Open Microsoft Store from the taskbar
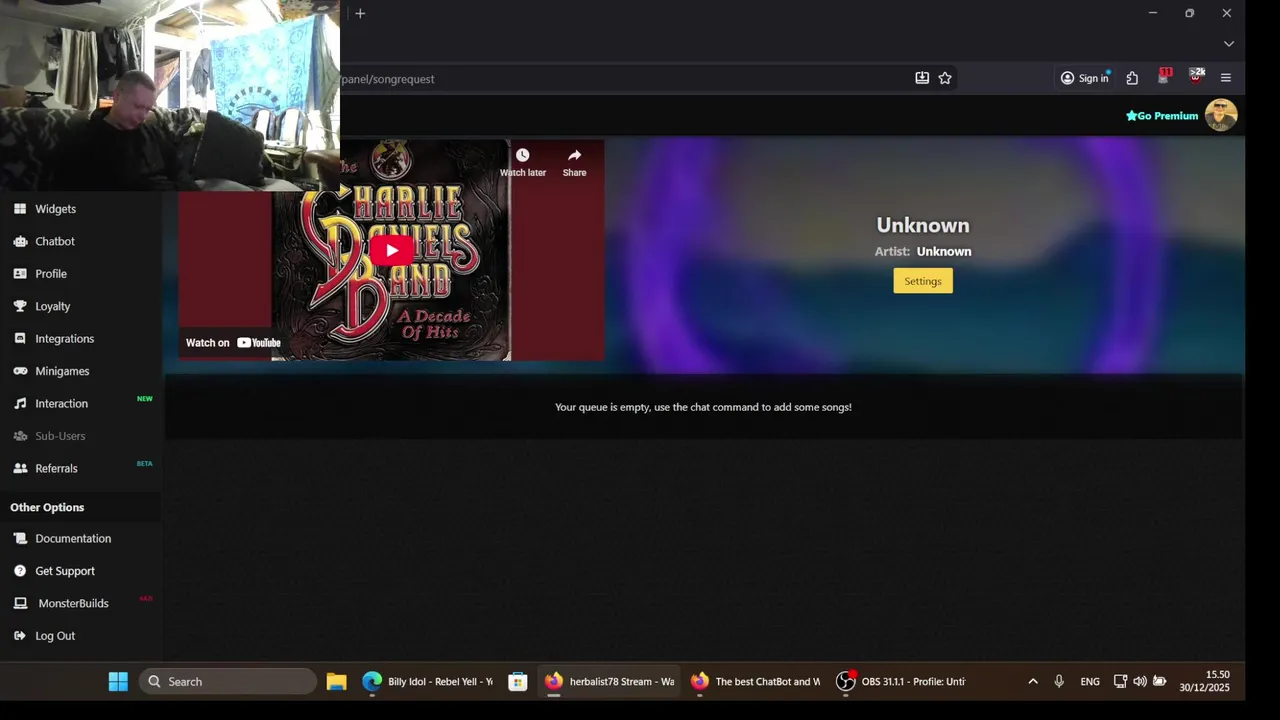This screenshot has height=720, width=1280. (518, 682)
